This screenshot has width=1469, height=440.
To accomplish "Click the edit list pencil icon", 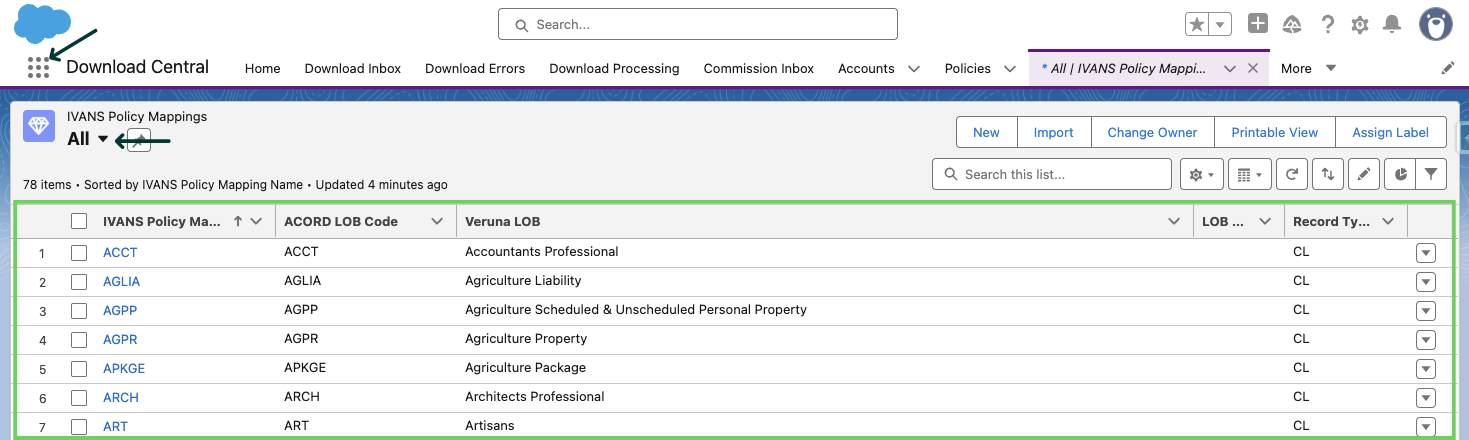I will (1363, 174).
